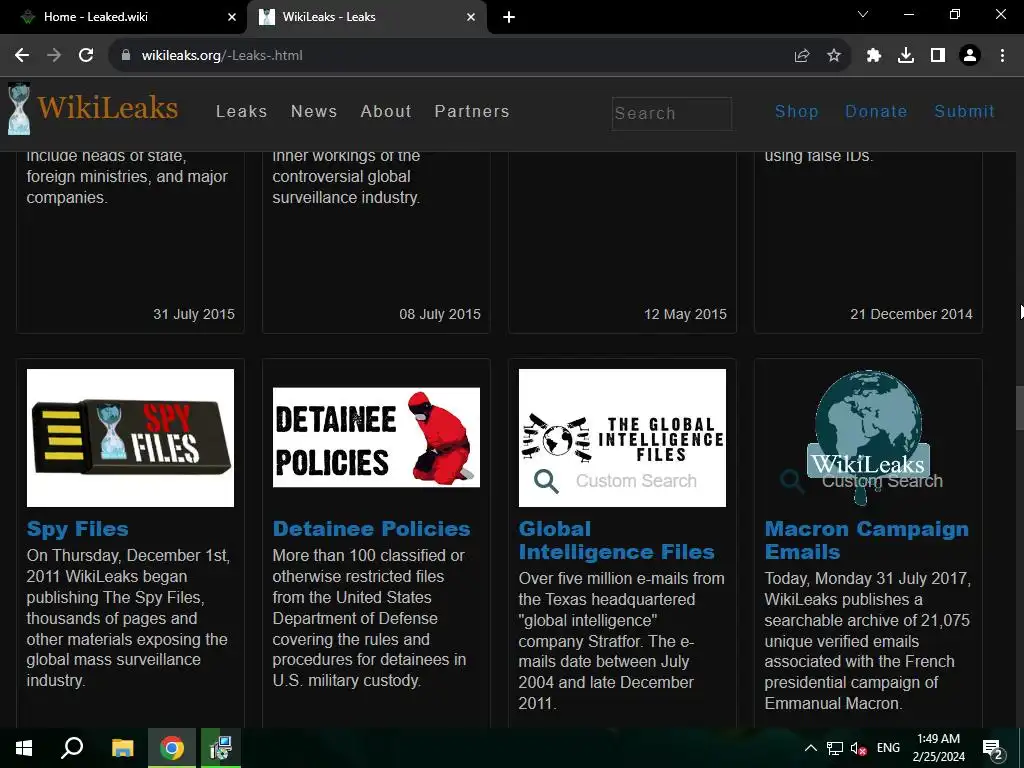The image size is (1024, 768).
Task: Click the muted volume tray icon
Action: [858, 748]
